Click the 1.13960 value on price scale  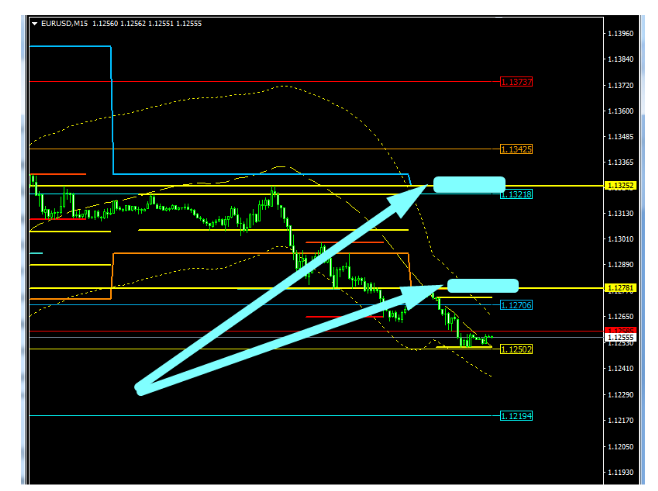tap(620, 34)
